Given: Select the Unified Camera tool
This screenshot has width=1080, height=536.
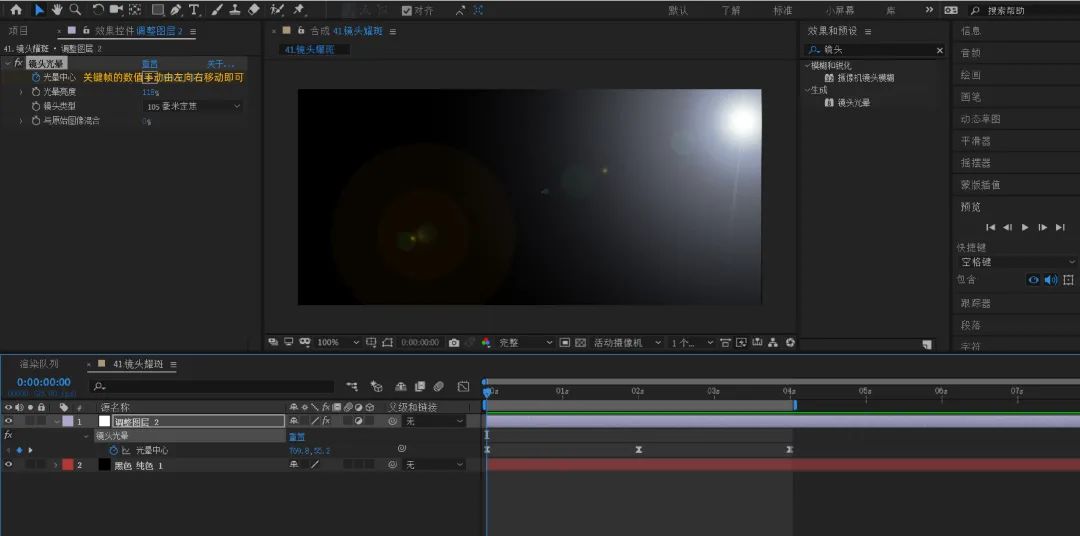Looking at the screenshot, I should coord(116,10).
